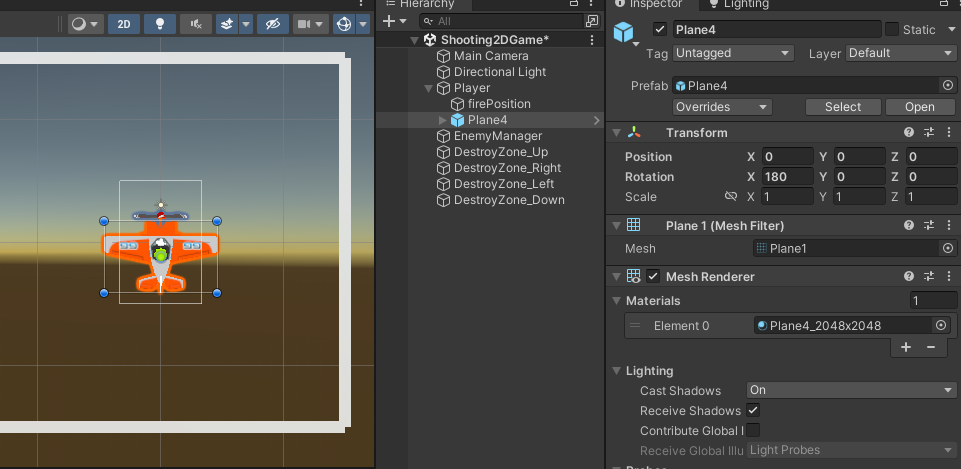The image size is (961, 469).
Task: Open prefab Overrides dropdown
Action: click(x=722, y=107)
